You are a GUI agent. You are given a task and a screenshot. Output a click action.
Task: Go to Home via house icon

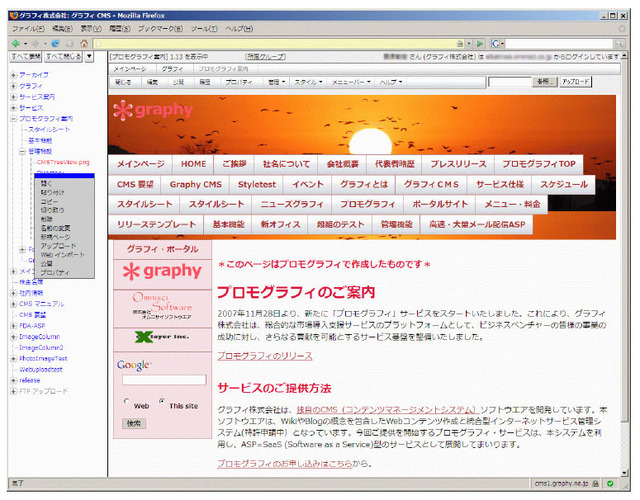click(x=84, y=43)
